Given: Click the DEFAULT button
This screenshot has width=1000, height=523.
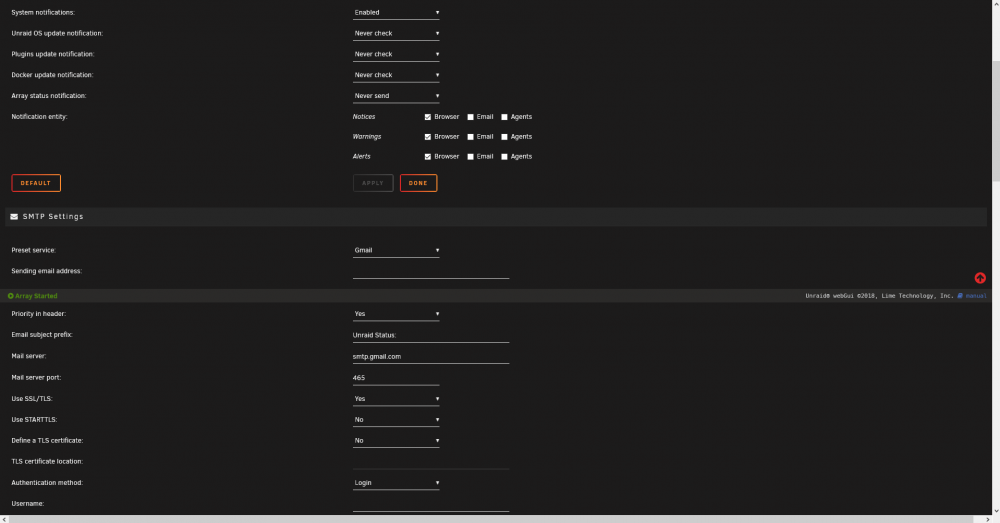Looking at the screenshot, I should point(36,183).
